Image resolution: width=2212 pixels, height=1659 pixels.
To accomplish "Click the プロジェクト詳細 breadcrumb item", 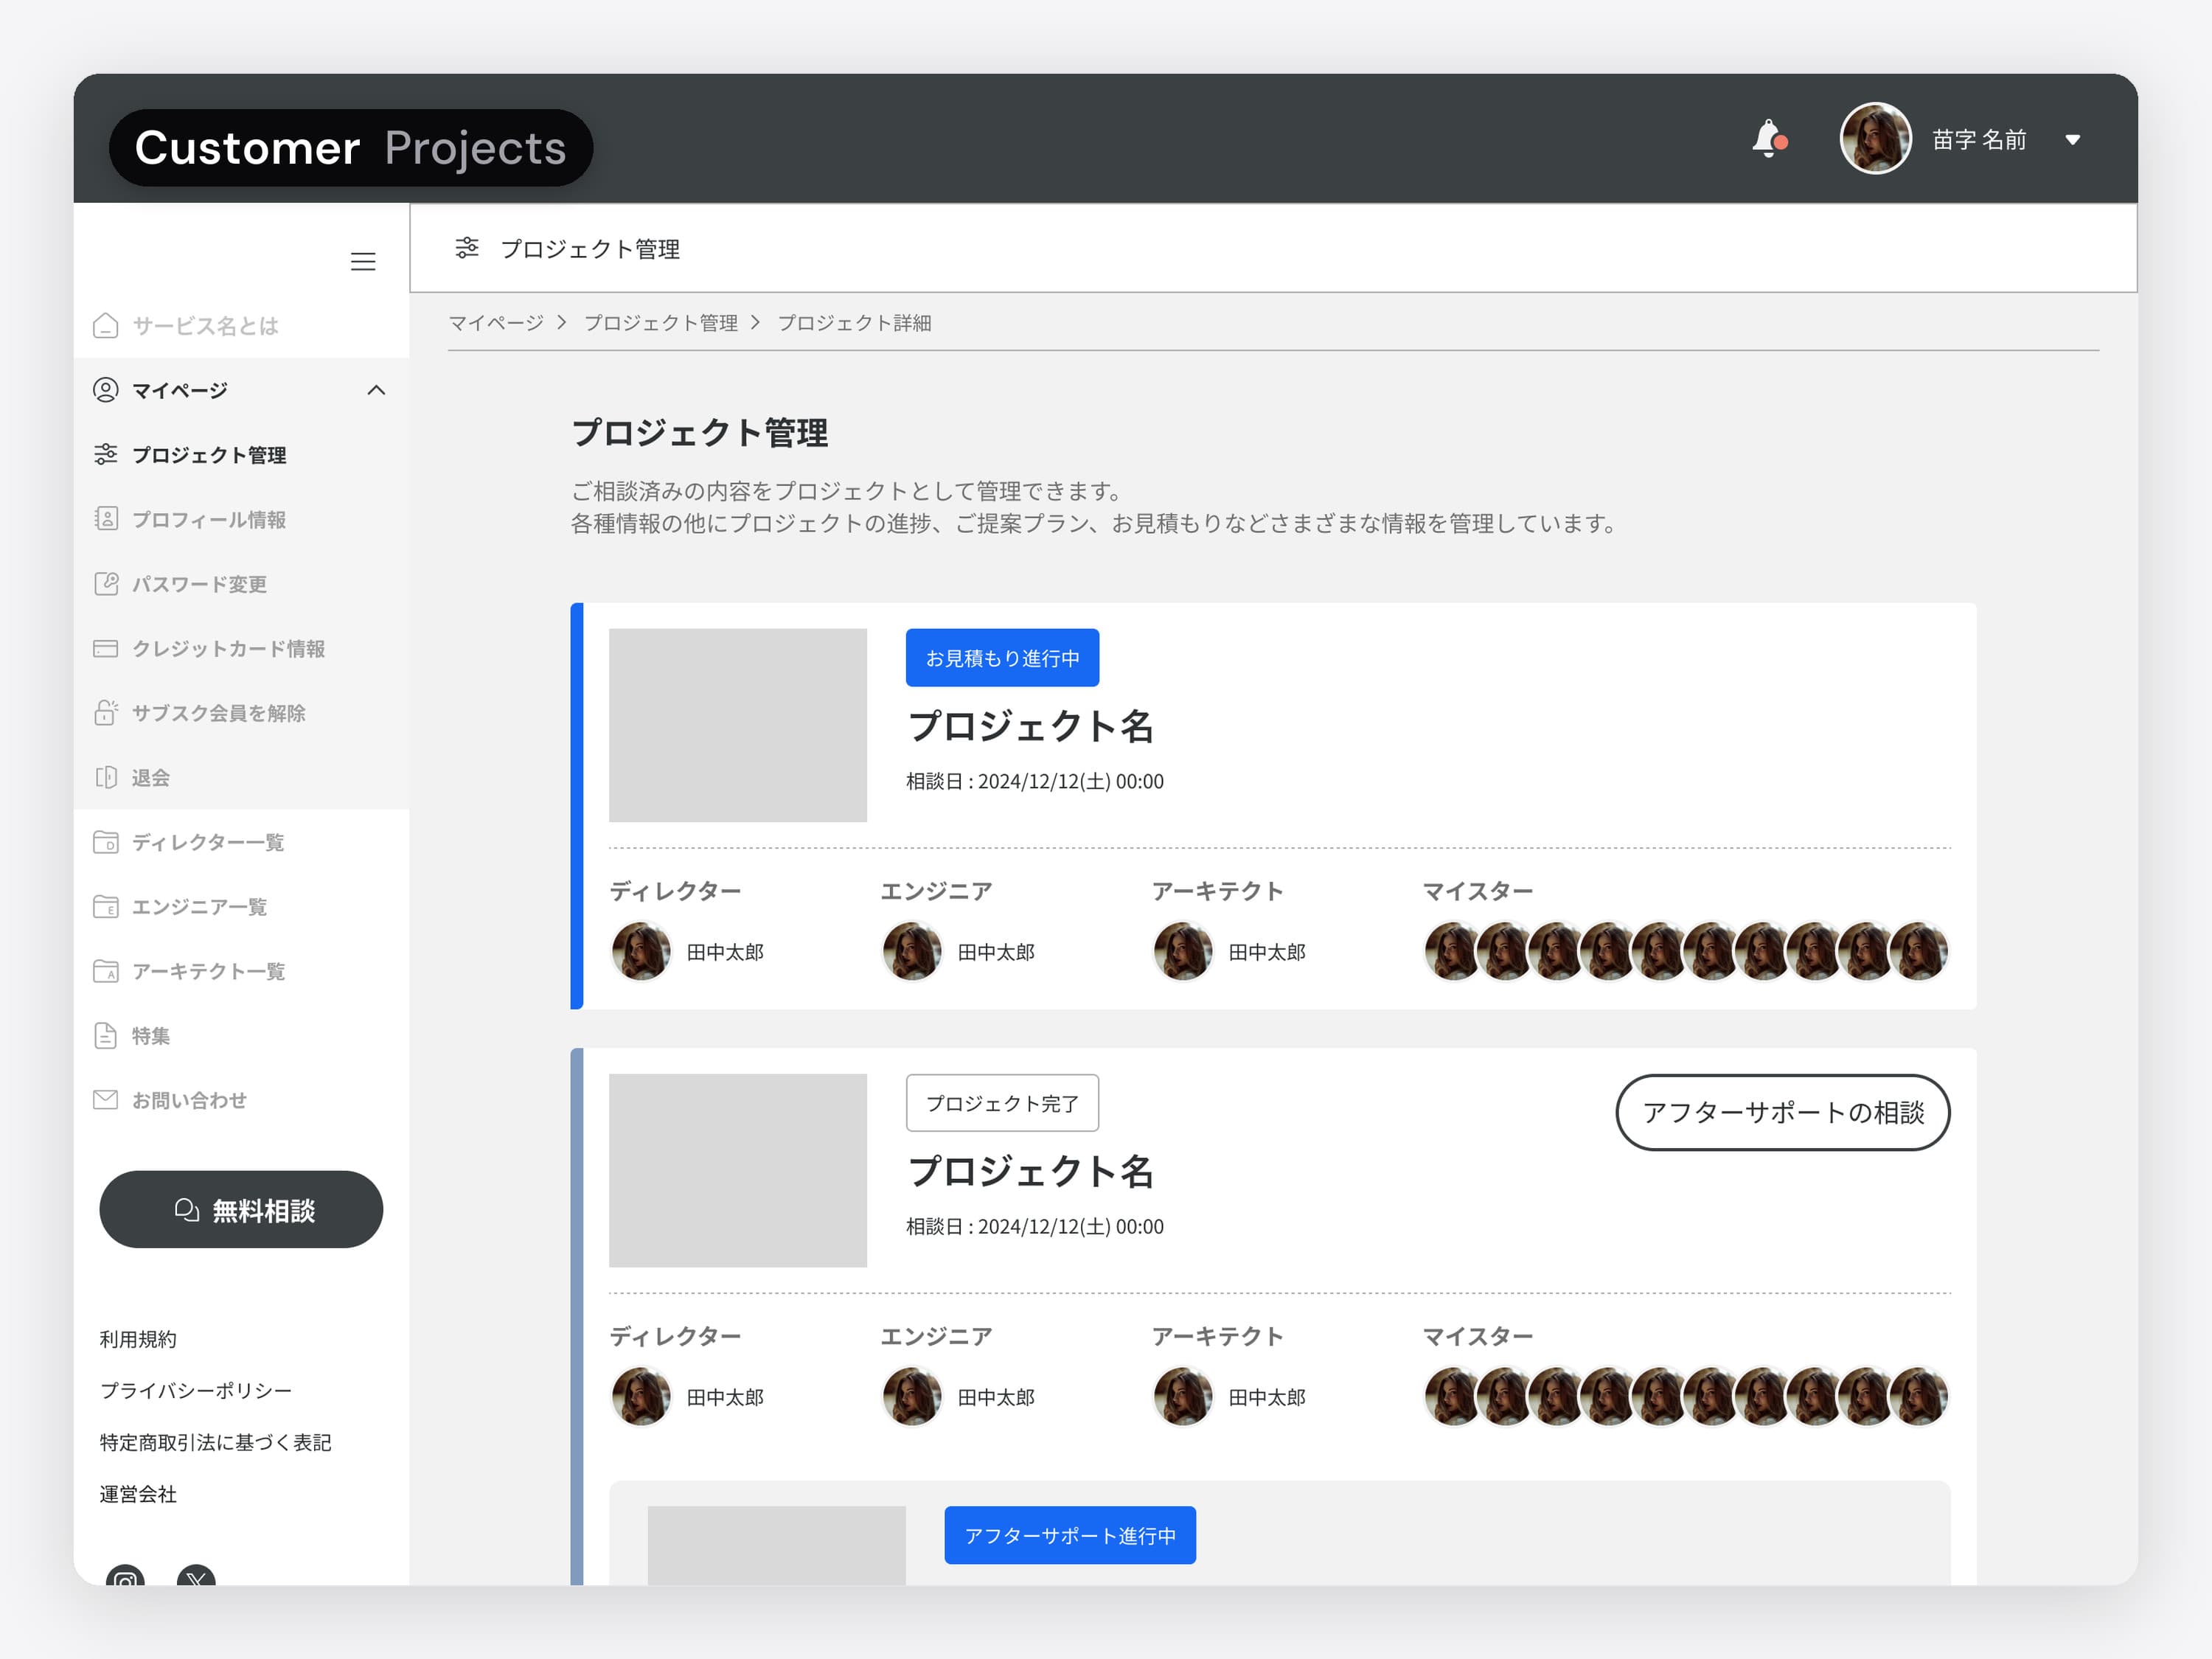I will (x=854, y=323).
